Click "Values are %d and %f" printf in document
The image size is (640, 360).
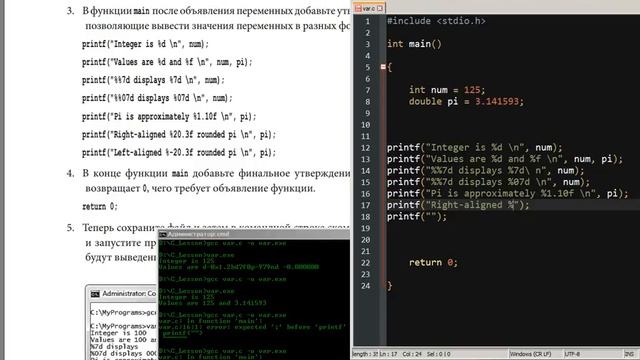pos(167,62)
